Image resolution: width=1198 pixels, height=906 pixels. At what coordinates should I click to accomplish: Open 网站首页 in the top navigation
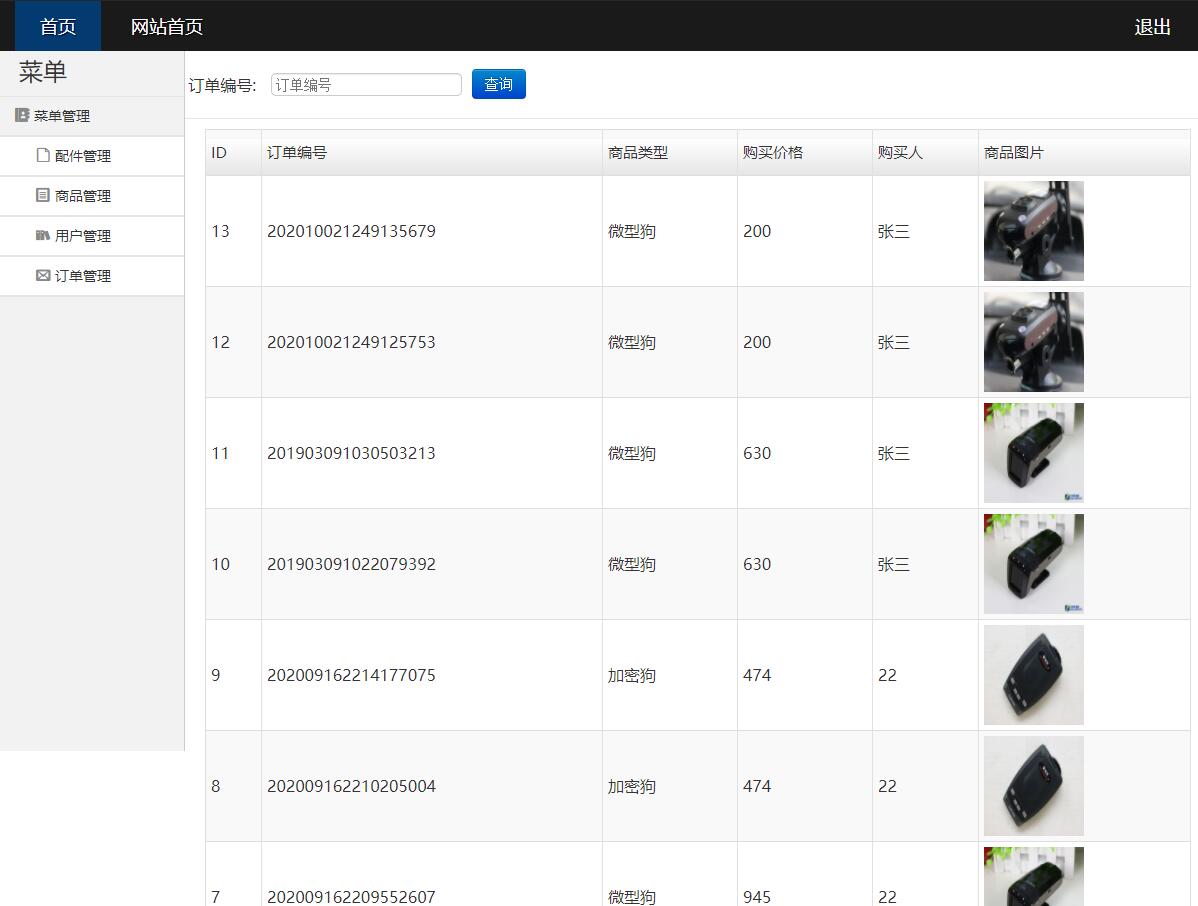coord(167,27)
